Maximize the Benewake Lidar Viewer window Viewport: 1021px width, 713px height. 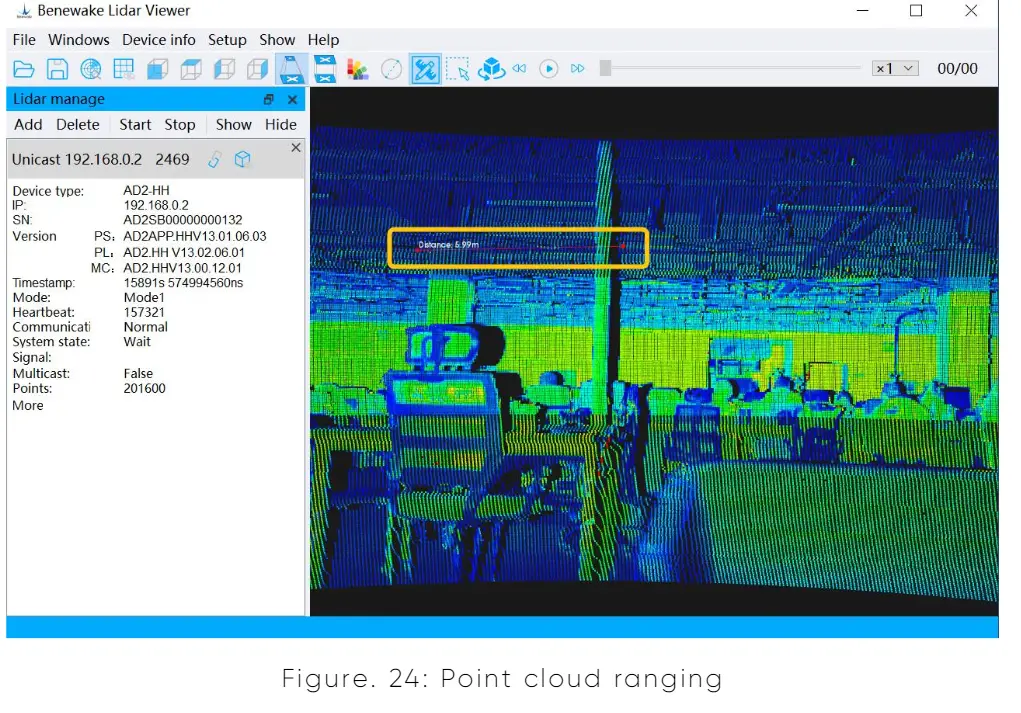pyautogui.click(x=916, y=10)
